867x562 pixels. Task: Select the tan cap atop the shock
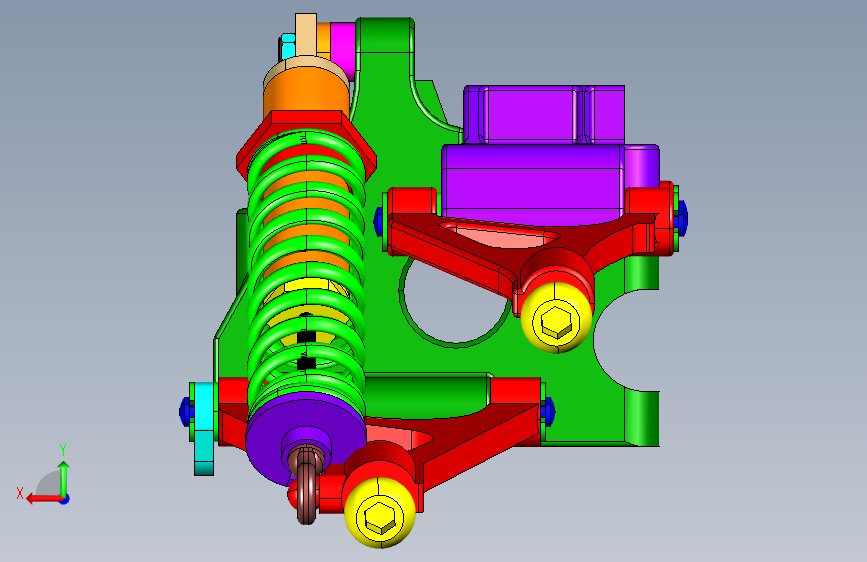pos(306,34)
